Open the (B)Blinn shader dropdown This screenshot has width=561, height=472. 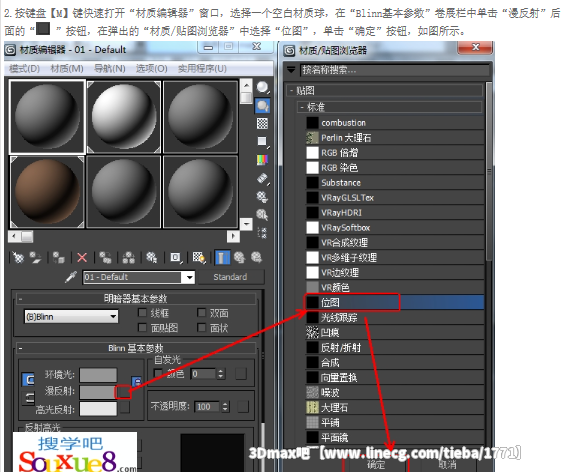pyautogui.click(x=71, y=317)
